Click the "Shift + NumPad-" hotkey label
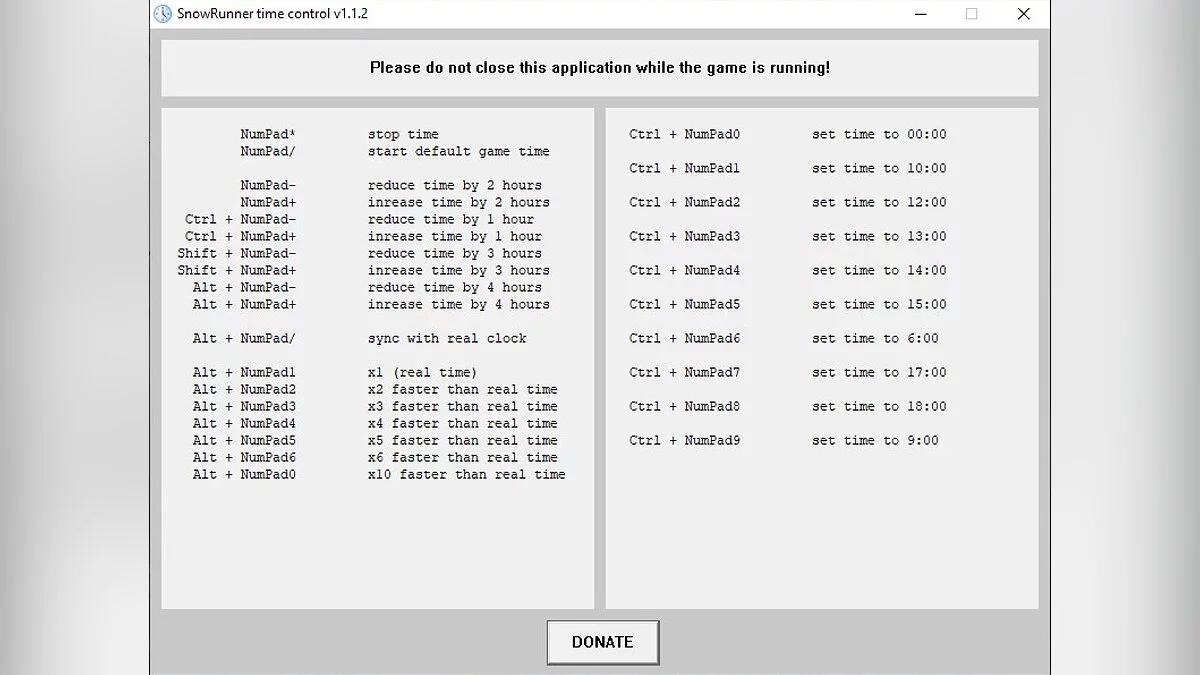The image size is (1200, 675). 237,253
